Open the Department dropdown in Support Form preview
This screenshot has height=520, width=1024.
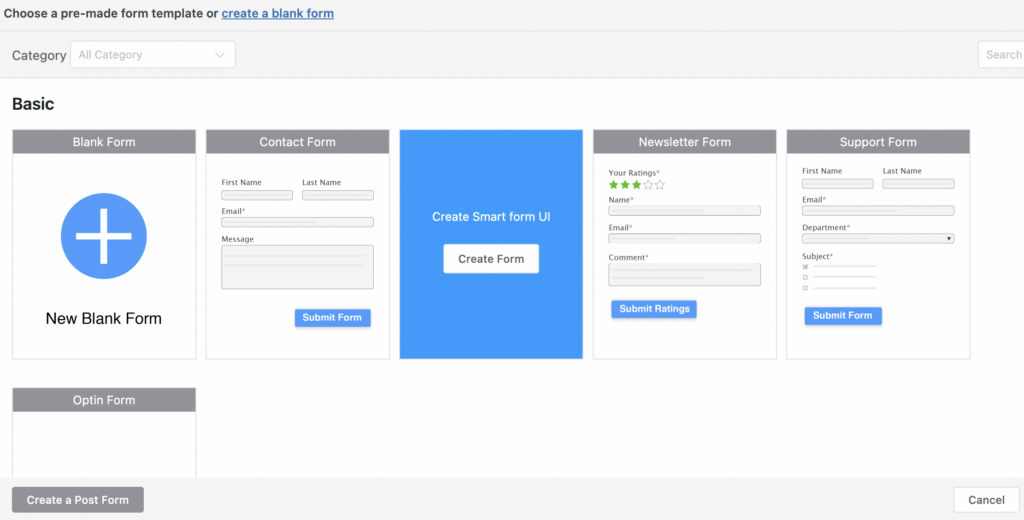(878, 238)
